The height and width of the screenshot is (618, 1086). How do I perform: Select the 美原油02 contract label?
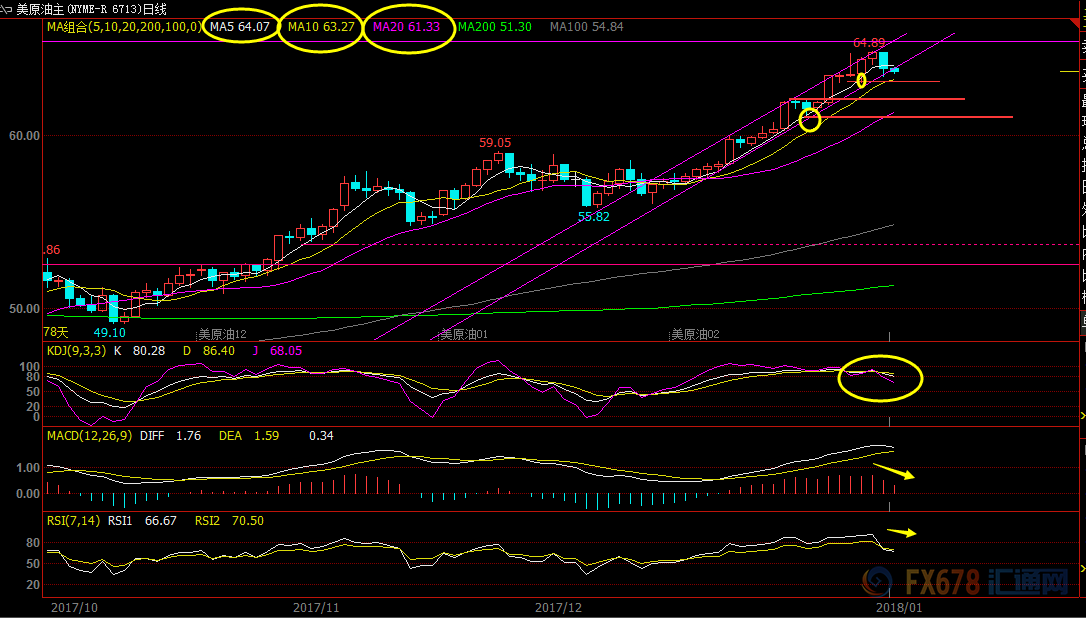[694, 334]
